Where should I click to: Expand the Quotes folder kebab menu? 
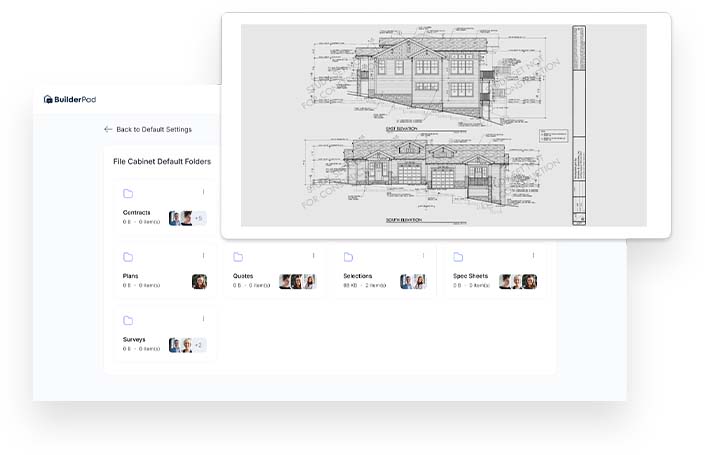(313, 256)
